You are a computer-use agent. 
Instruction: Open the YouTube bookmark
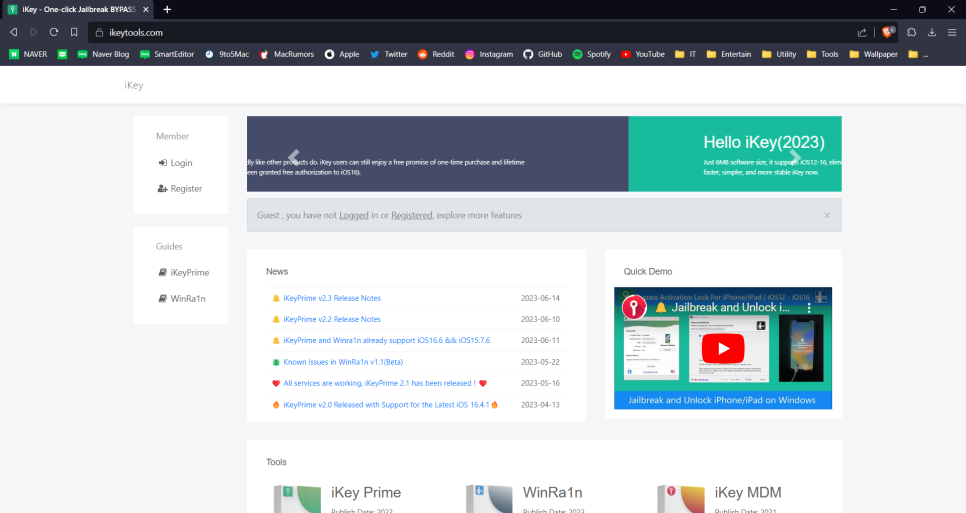click(x=643, y=54)
